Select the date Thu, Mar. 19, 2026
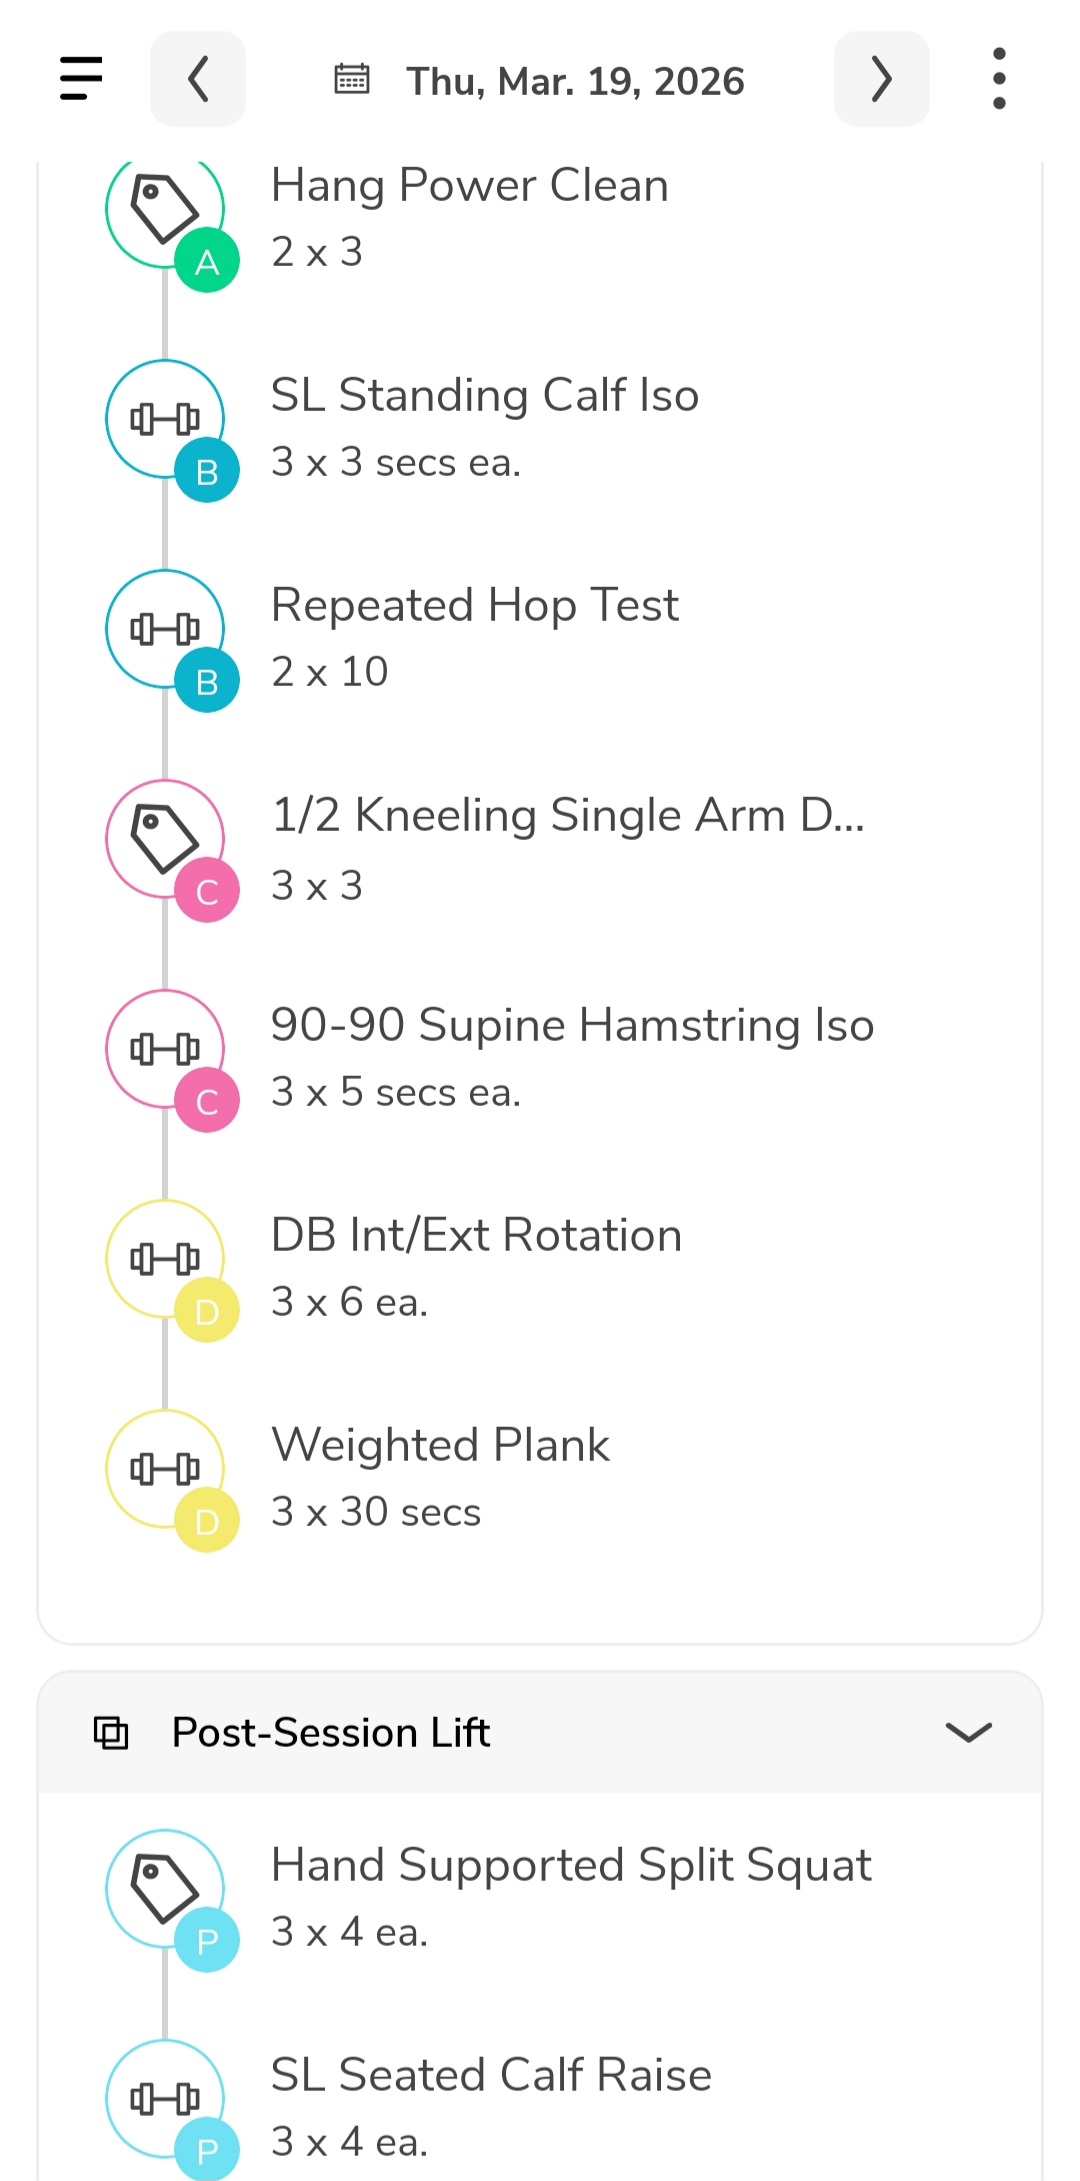 (x=575, y=81)
